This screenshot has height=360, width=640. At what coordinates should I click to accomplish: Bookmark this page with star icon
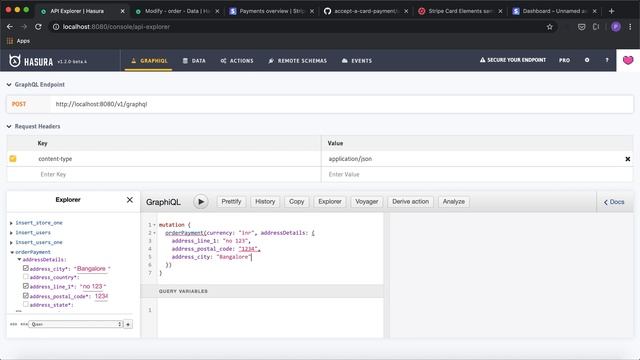click(549, 27)
